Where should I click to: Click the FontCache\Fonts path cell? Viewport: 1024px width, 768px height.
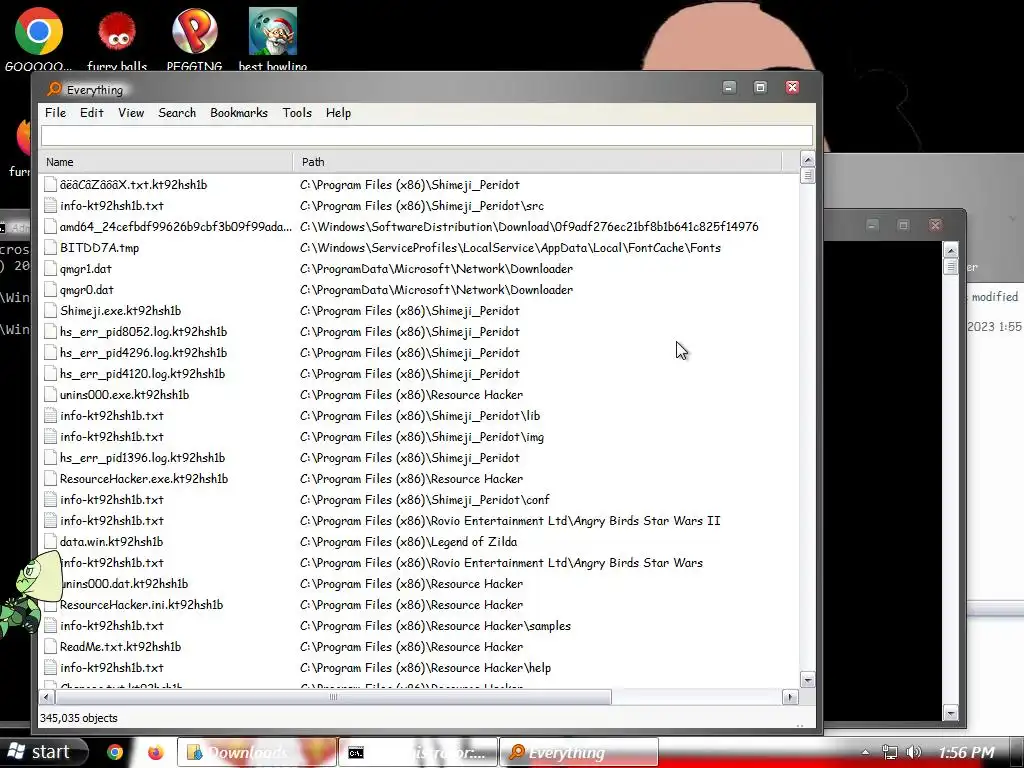pos(510,248)
